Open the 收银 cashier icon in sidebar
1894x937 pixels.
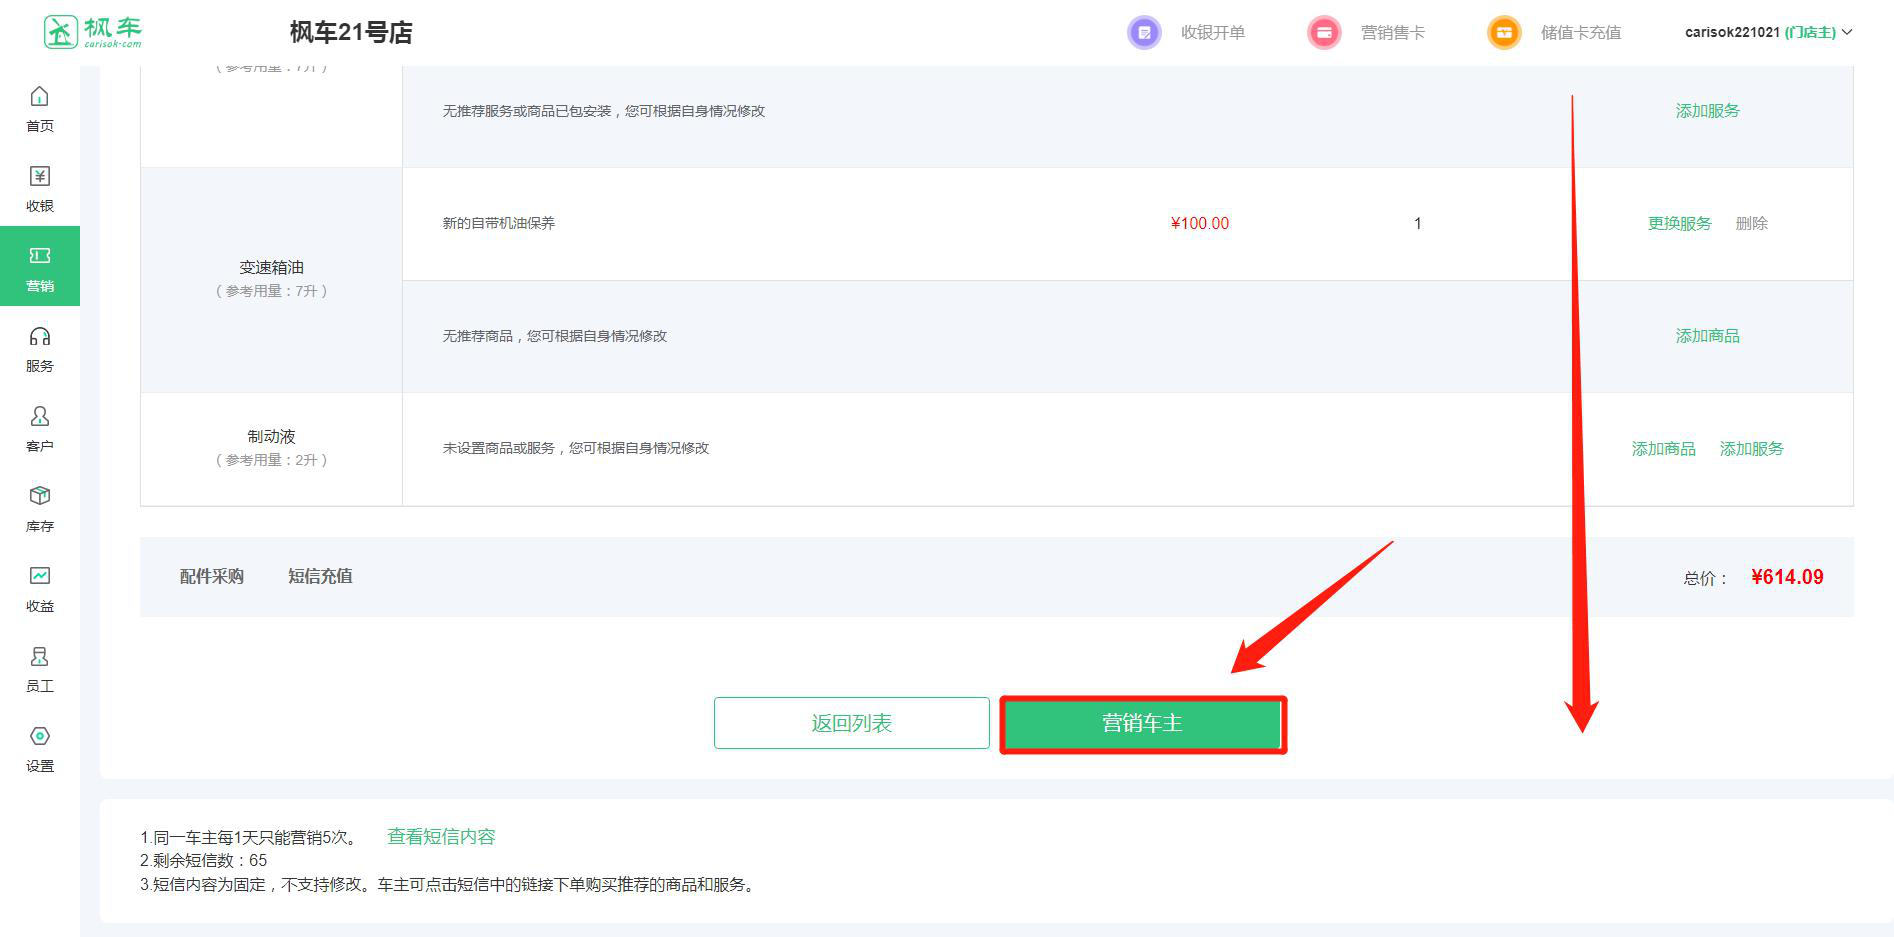[x=40, y=176]
